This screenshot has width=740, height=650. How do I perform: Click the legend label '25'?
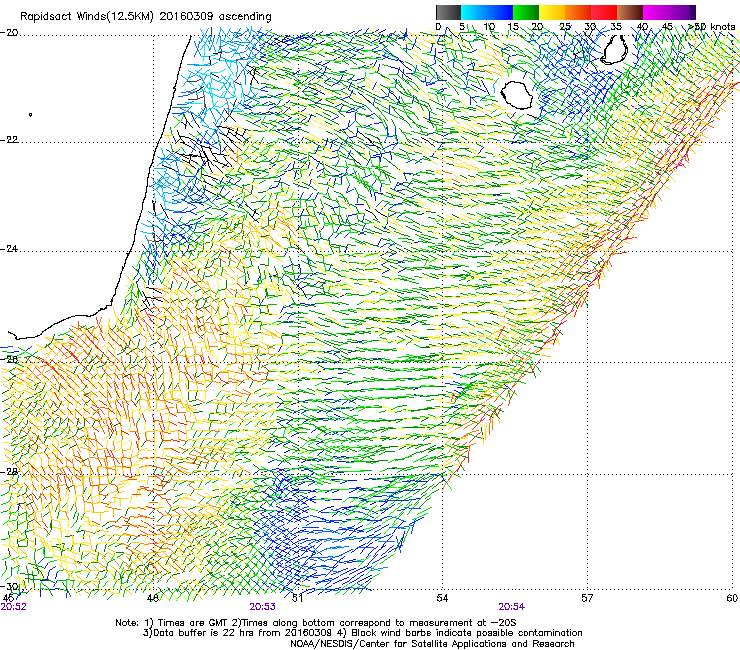click(x=565, y=27)
